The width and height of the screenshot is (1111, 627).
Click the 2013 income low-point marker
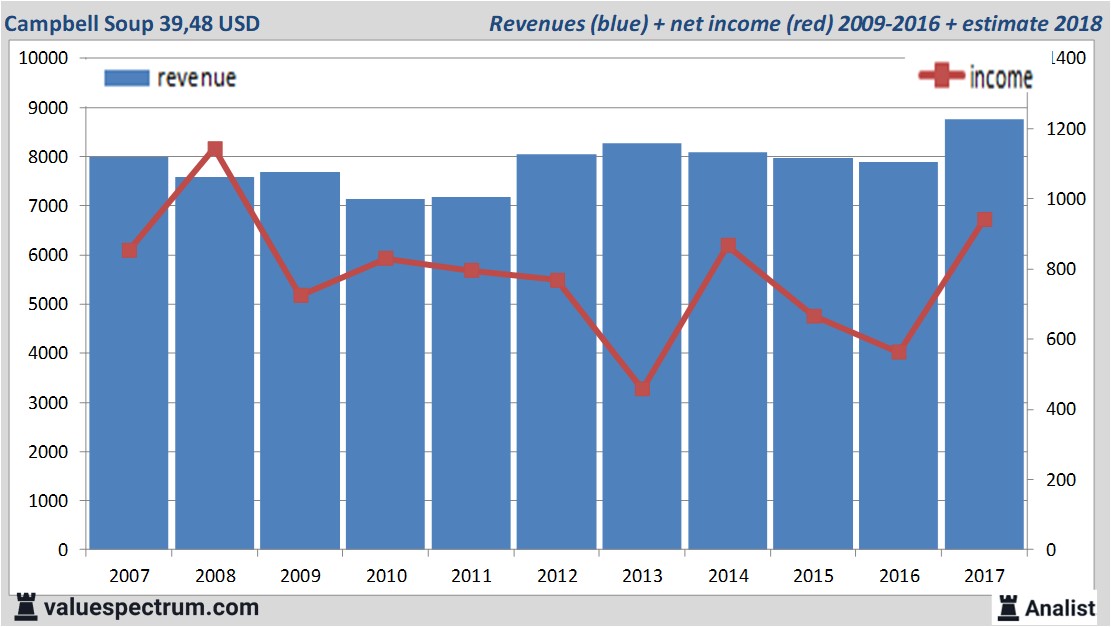tap(643, 388)
